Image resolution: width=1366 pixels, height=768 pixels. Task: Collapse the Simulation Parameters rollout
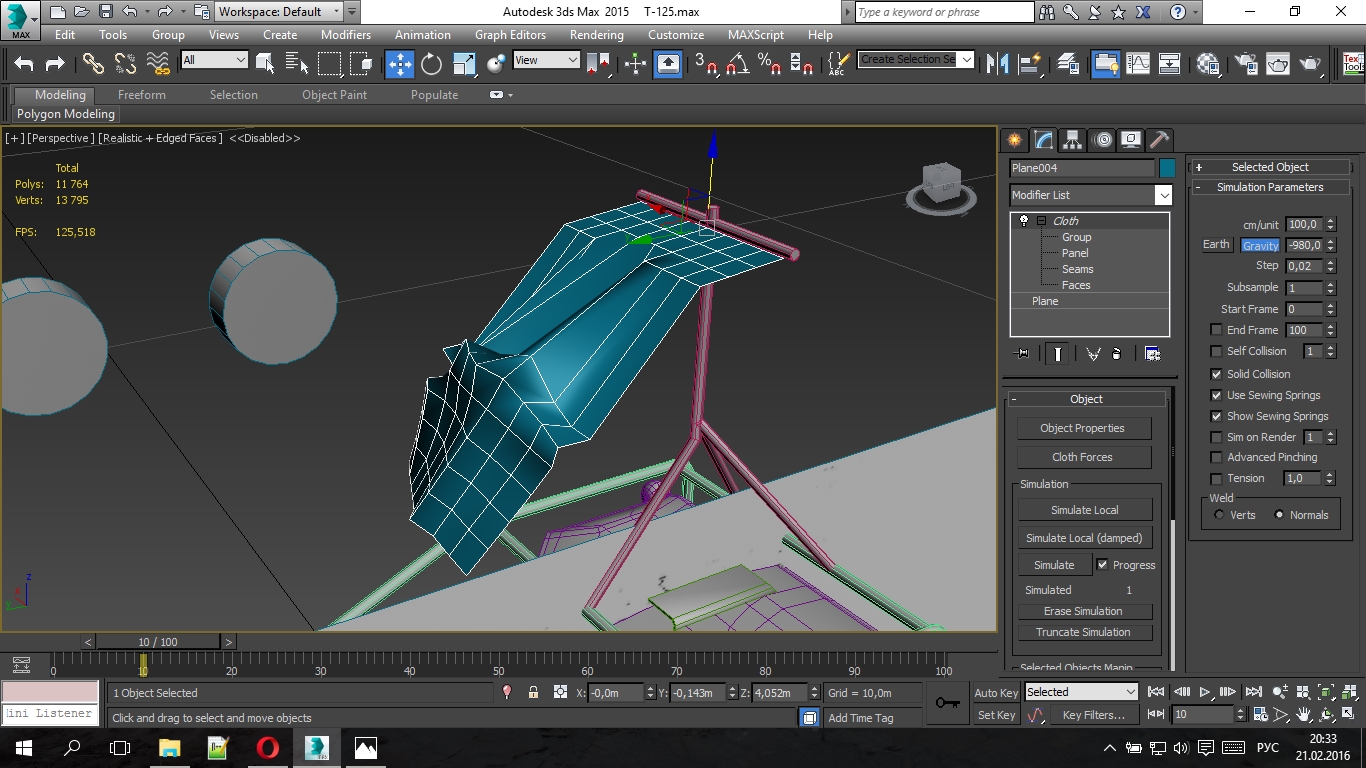pos(1269,187)
